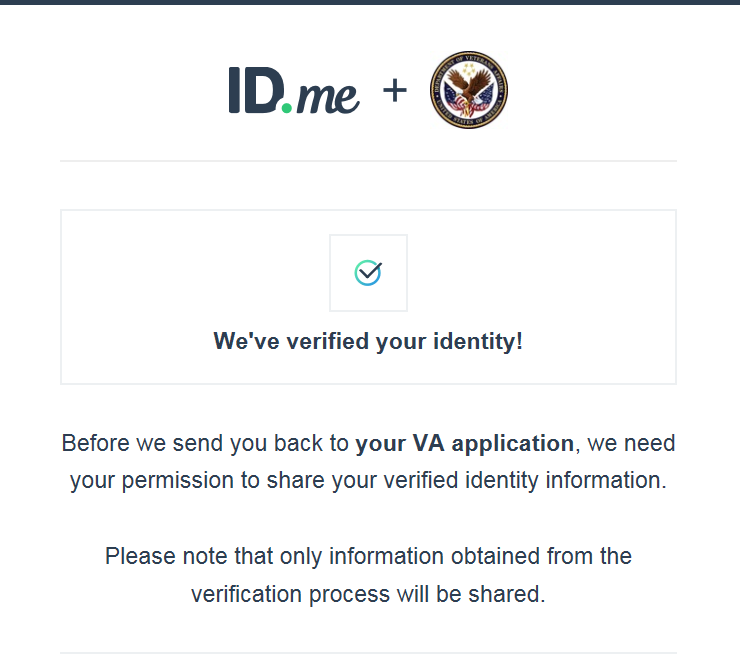Click the bold "ID" letters in logo

pyautogui.click(x=254, y=90)
